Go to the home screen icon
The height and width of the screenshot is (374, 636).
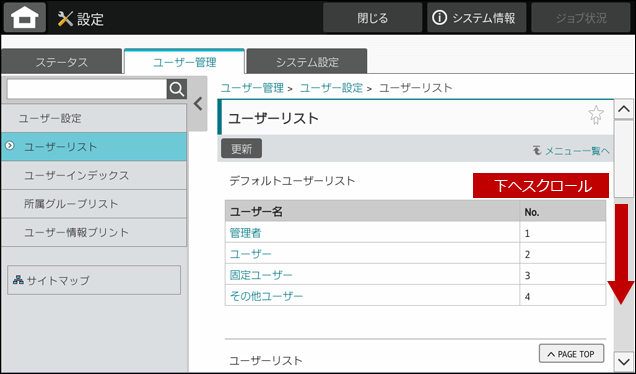click(x=25, y=18)
